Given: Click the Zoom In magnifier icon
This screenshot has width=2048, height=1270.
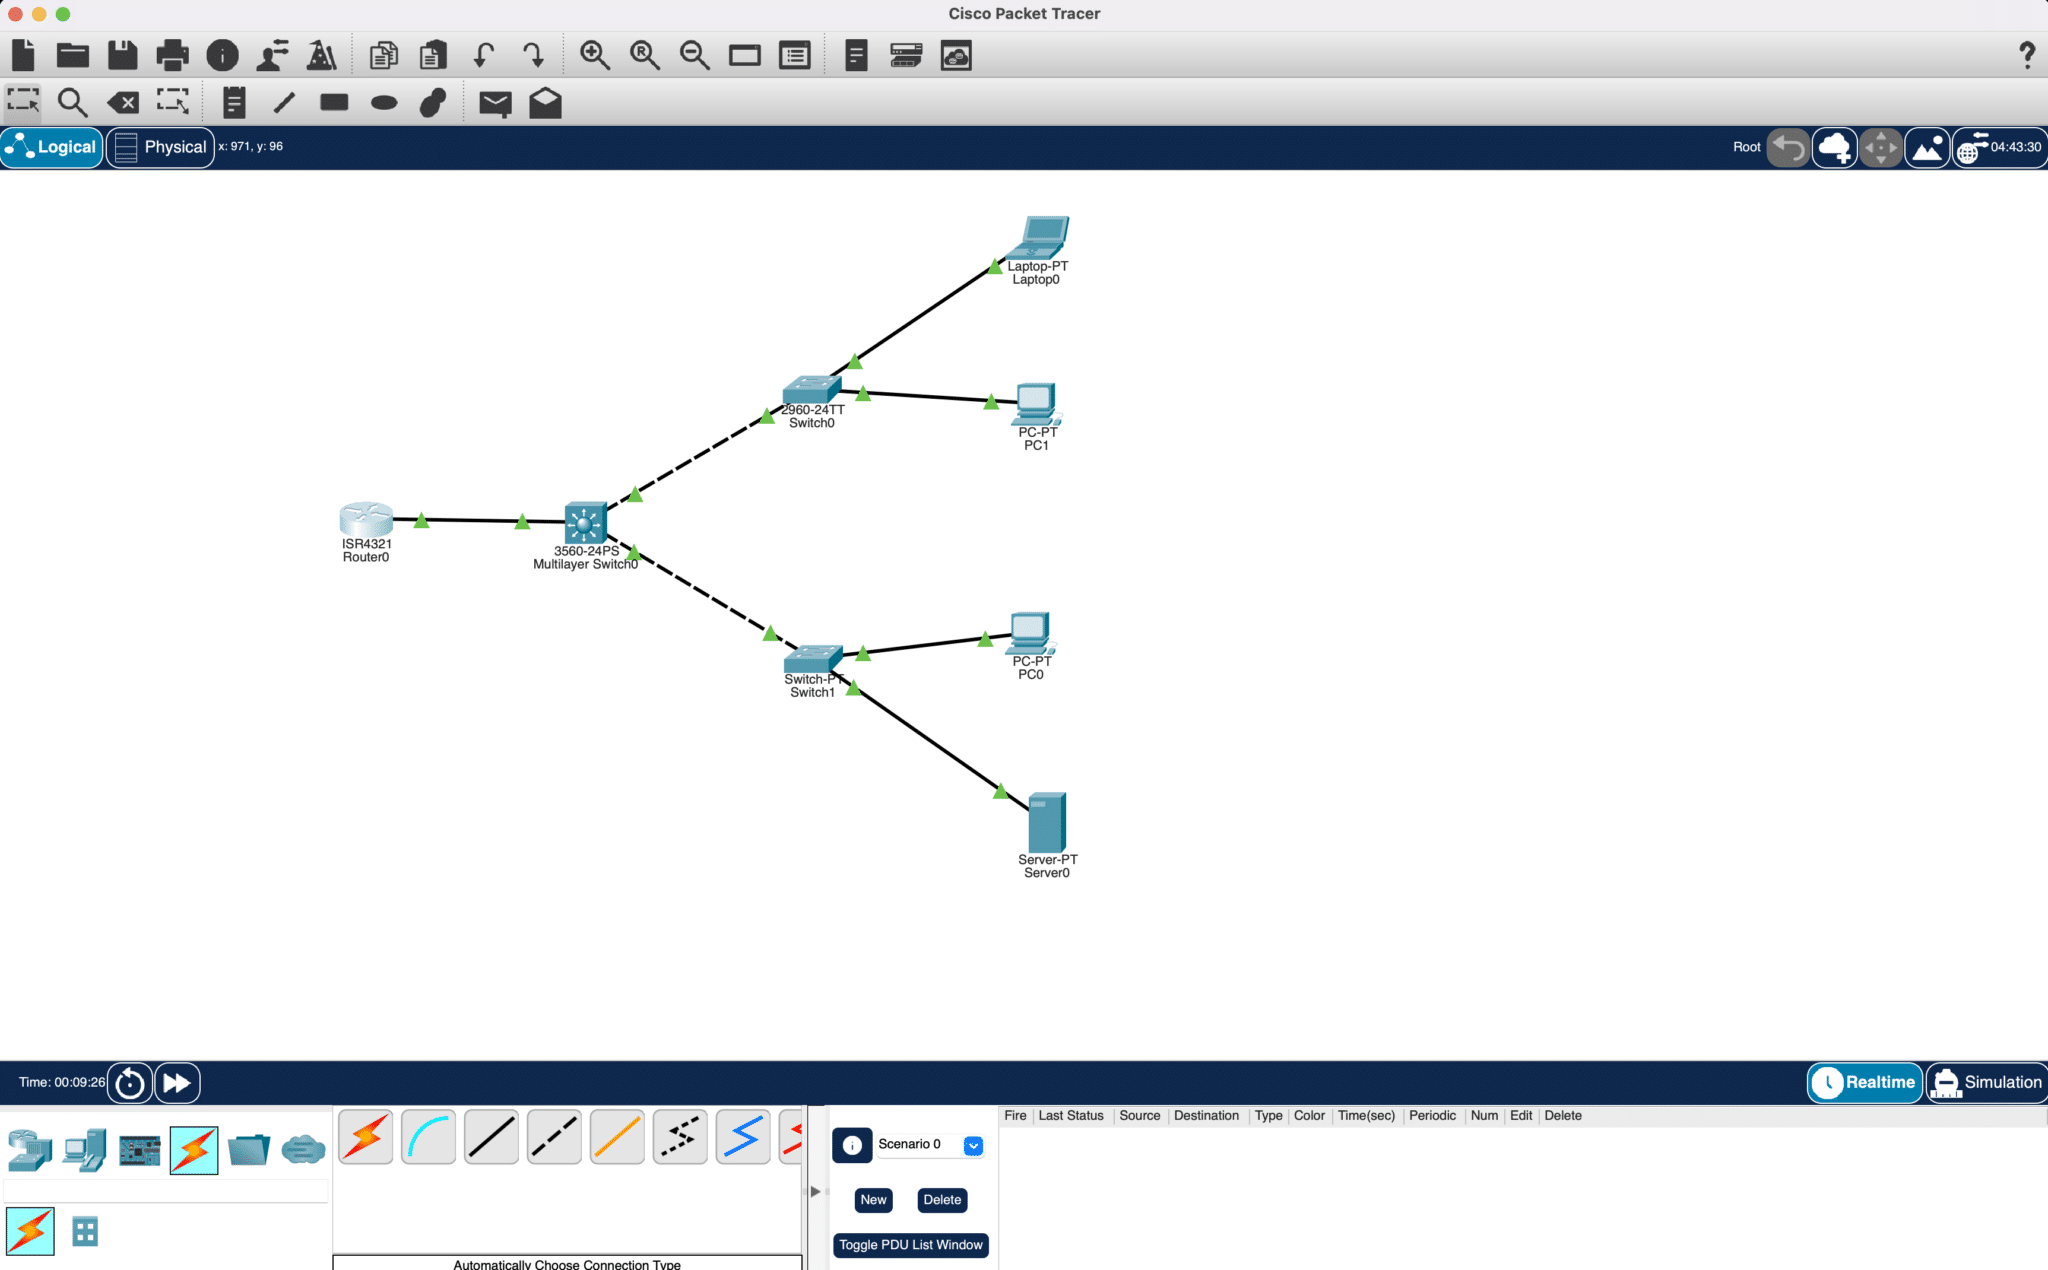Looking at the screenshot, I should point(594,55).
